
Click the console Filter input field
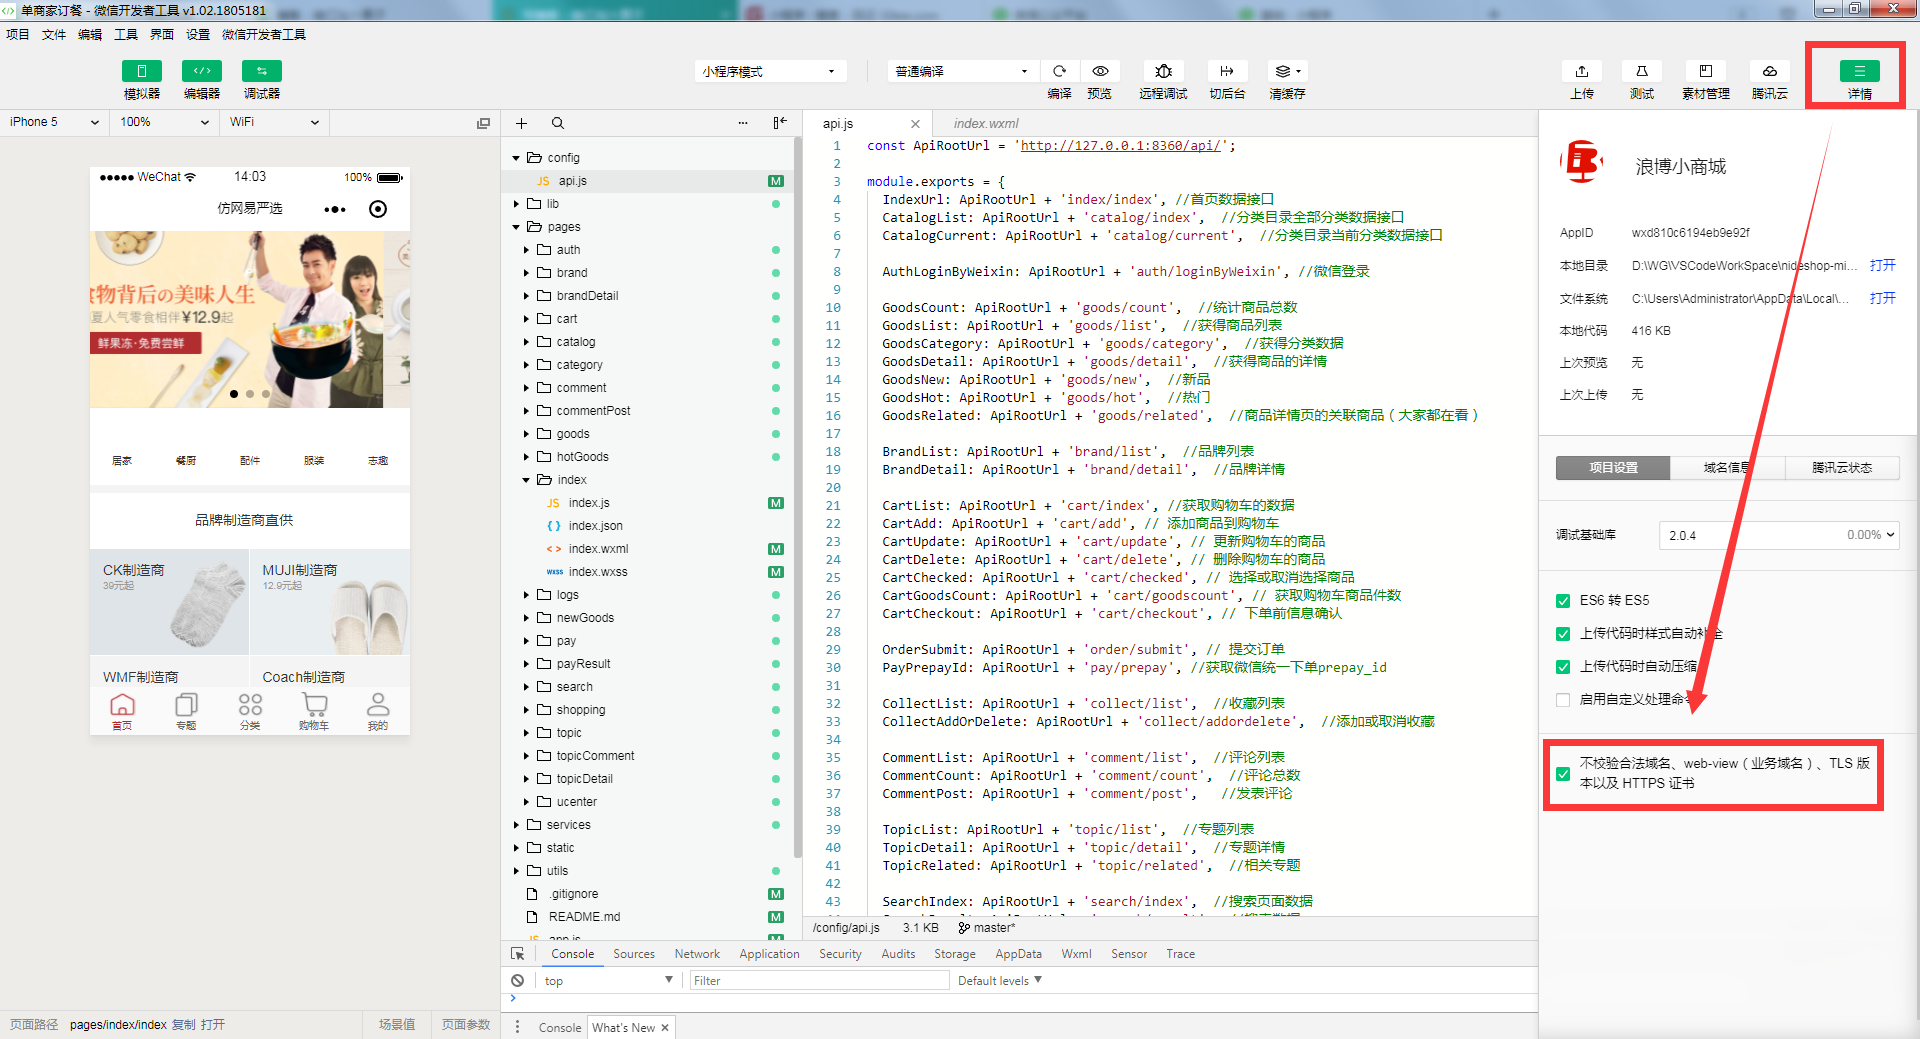pos(819,981)
